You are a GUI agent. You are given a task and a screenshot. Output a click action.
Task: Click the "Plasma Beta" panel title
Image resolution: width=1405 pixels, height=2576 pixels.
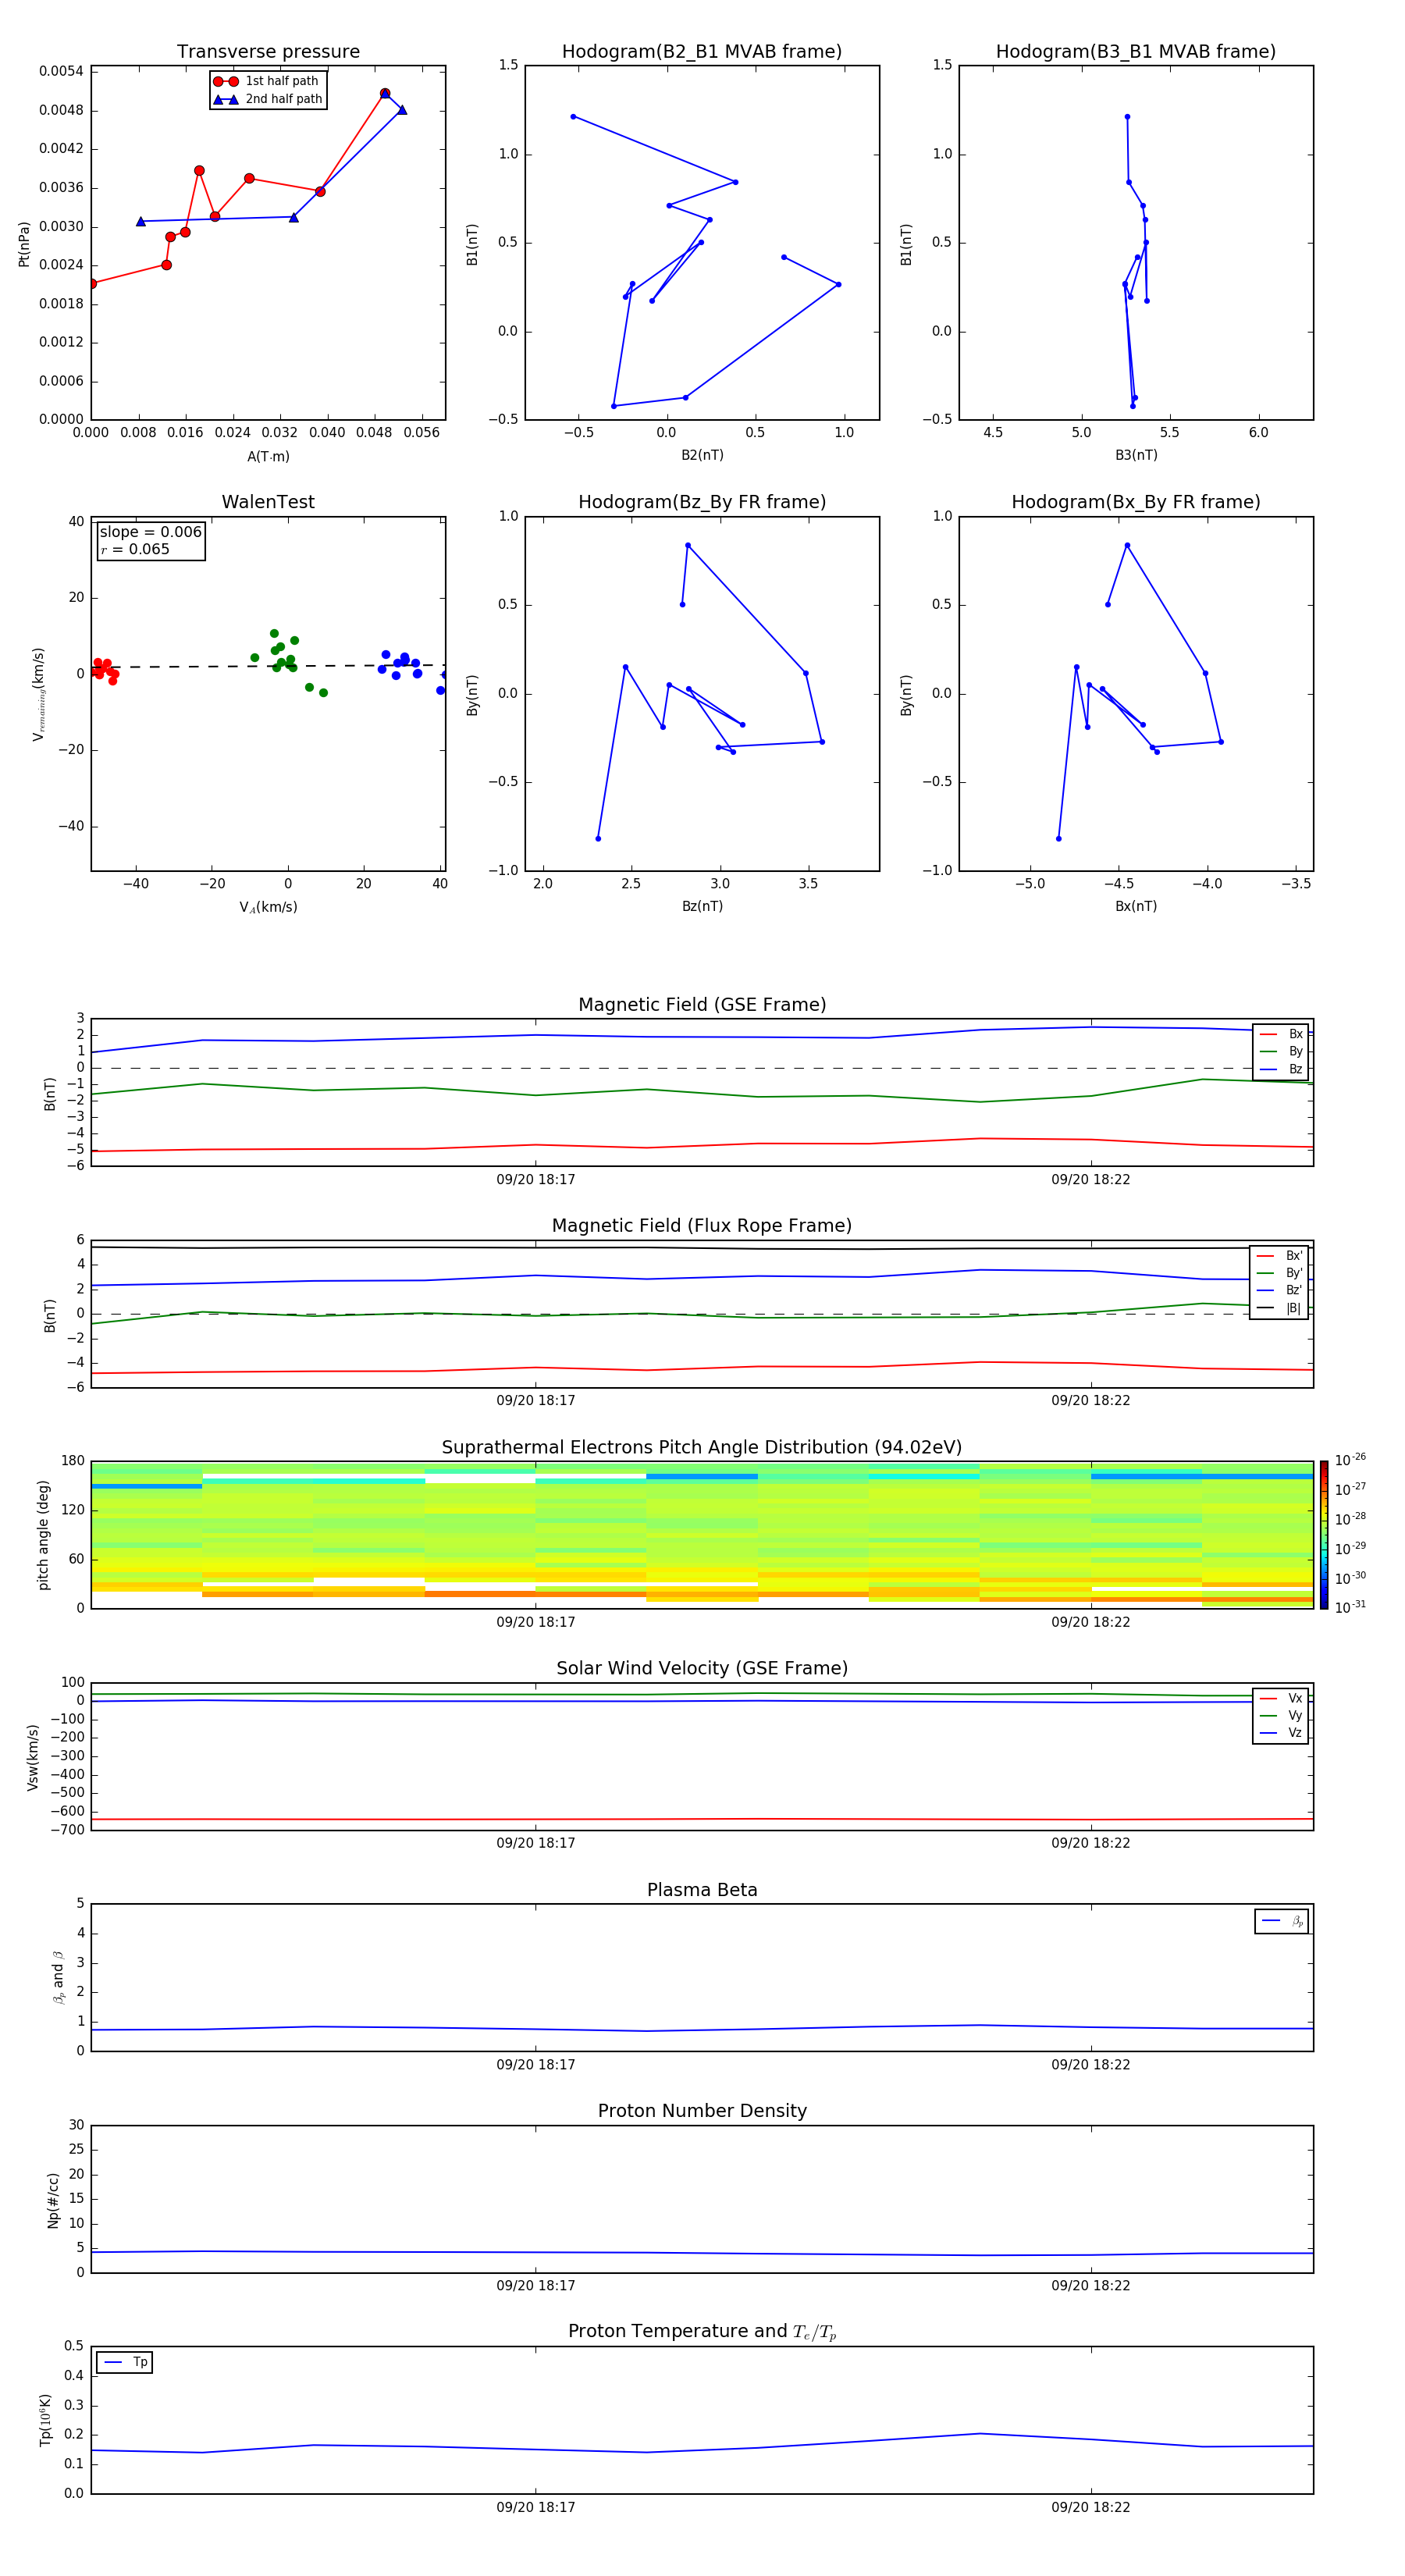(x=702, y=1890)
